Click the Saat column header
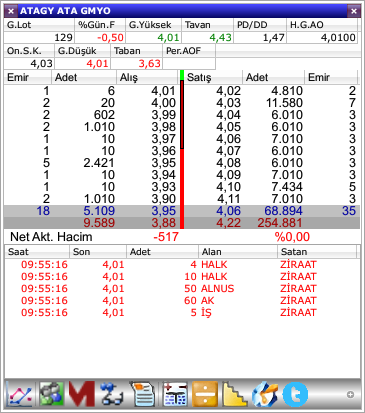Viewport: 365px width, 413px height. [x=37, y=252]
